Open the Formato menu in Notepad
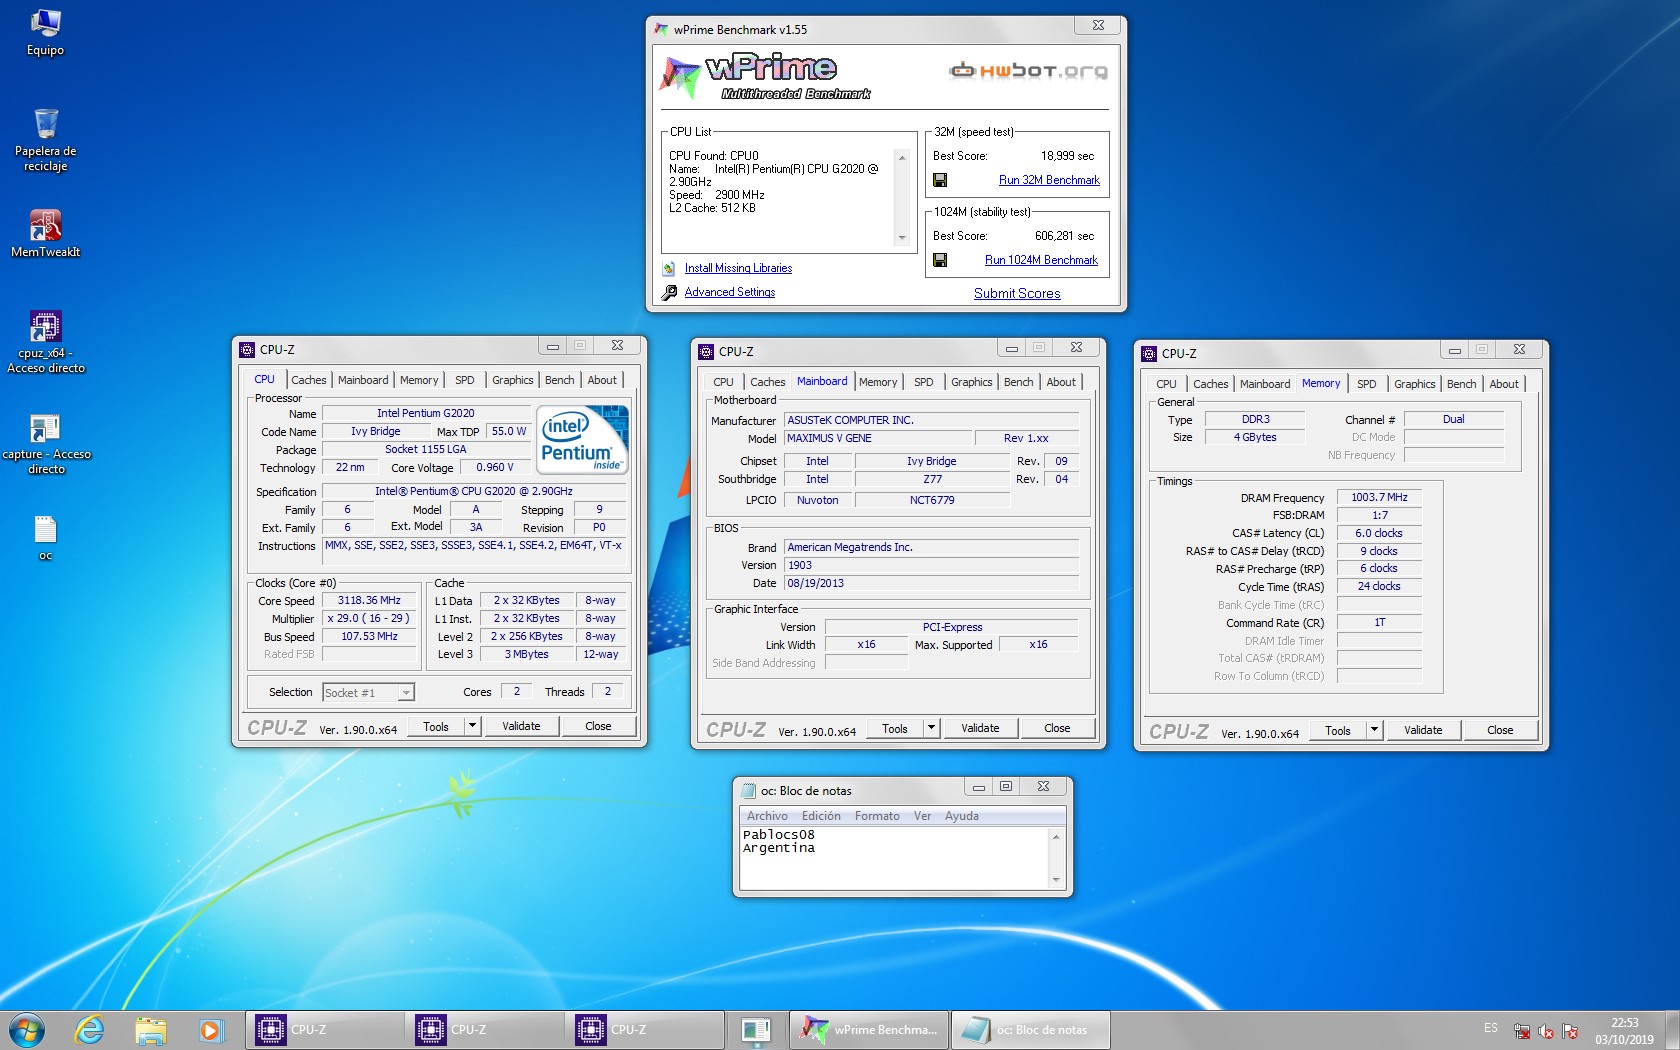Viewport: 1680px width, 1050px height. [x=877, y=816]
